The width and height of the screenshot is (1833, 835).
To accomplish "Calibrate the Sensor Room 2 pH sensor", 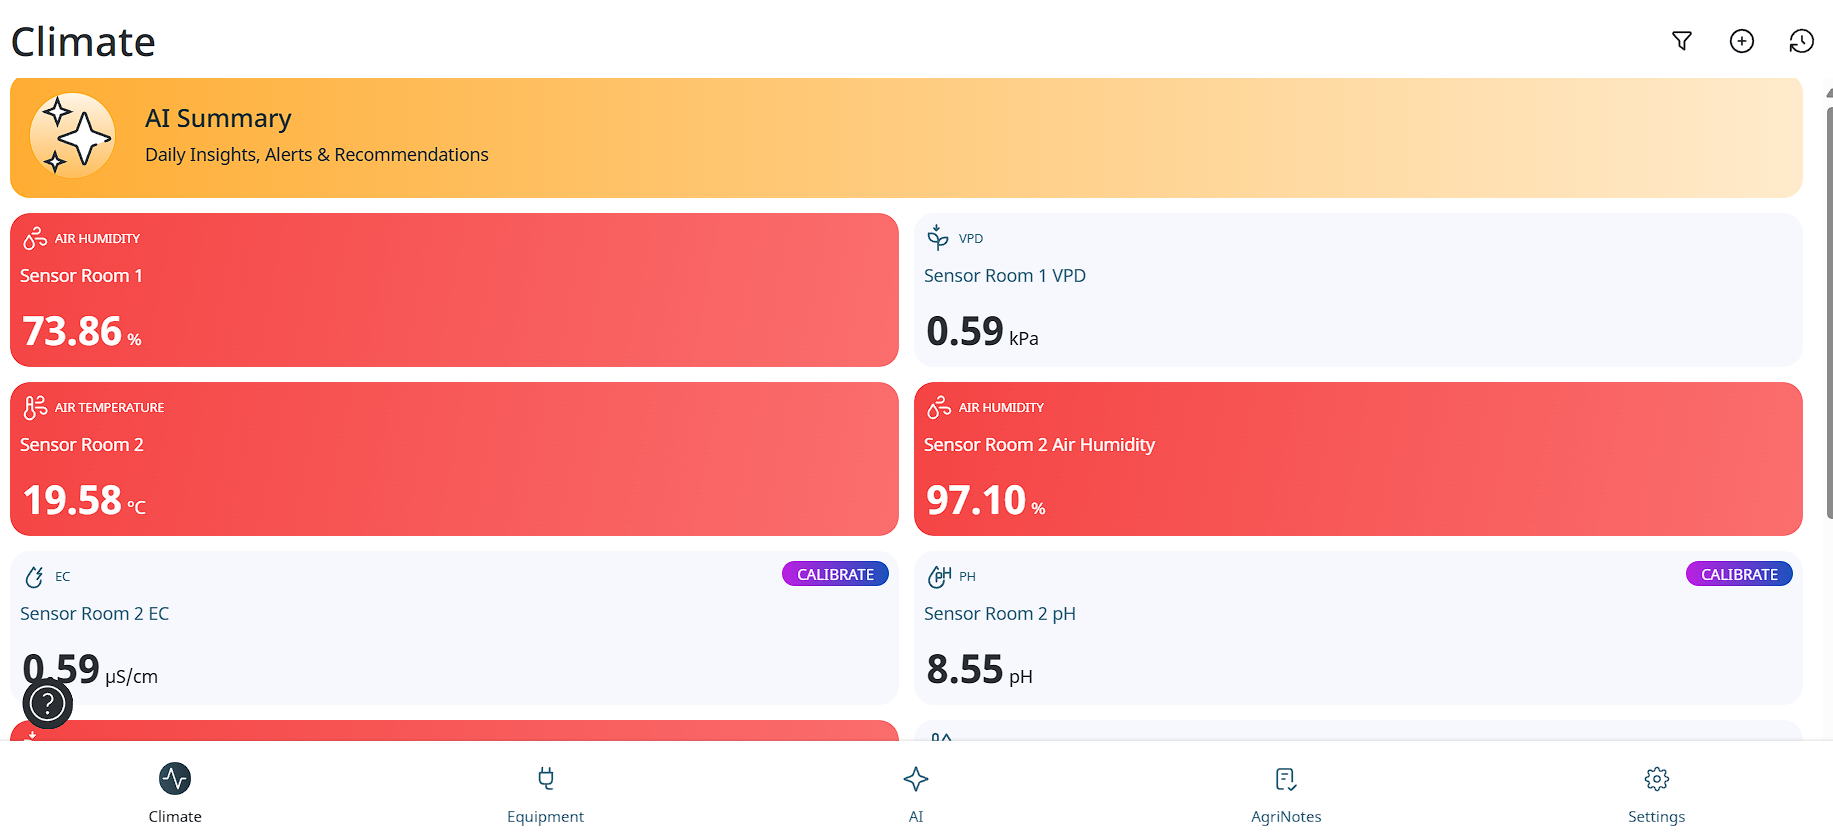I will tap(1739, 574).
